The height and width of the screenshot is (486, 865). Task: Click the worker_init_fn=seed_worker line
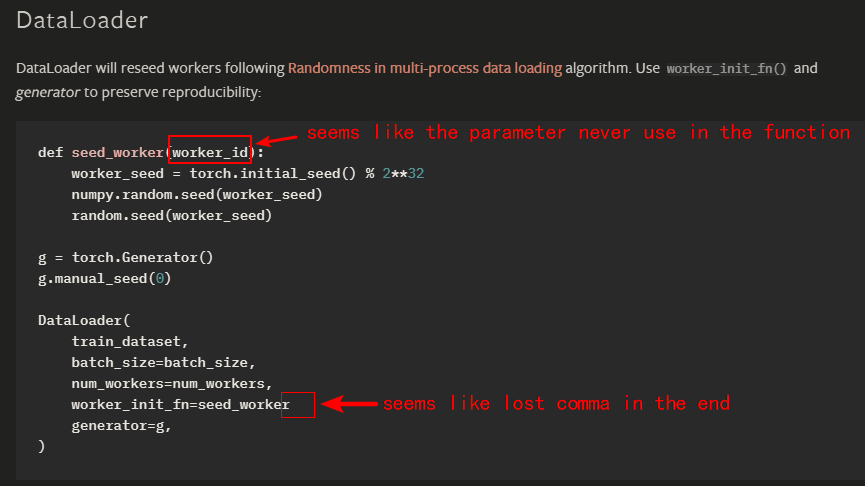[180, 404]
